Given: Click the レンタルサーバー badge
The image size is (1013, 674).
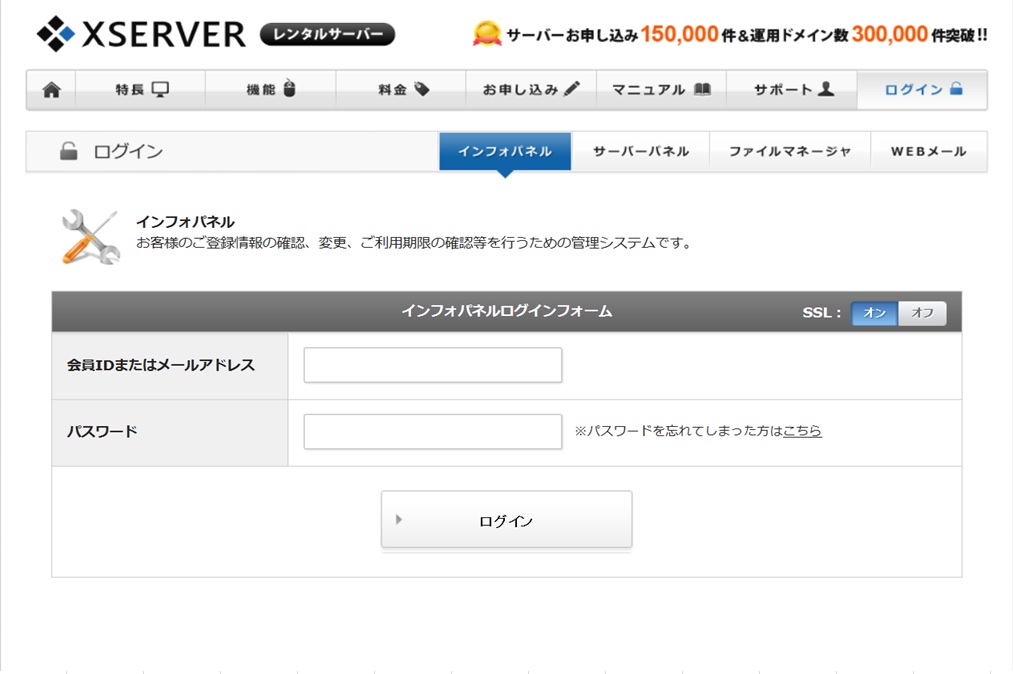Looking at the screenshot, I should [x=327, y=35].
